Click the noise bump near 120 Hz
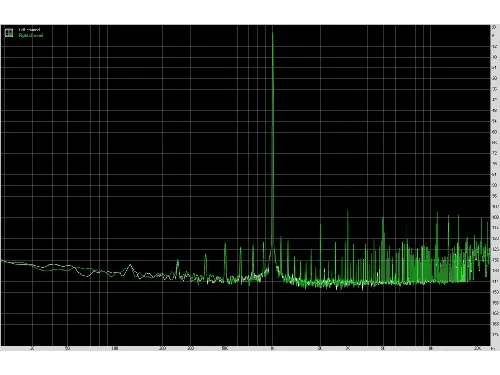The width and height of the screenshot is (500, 375). pos(130,266)
